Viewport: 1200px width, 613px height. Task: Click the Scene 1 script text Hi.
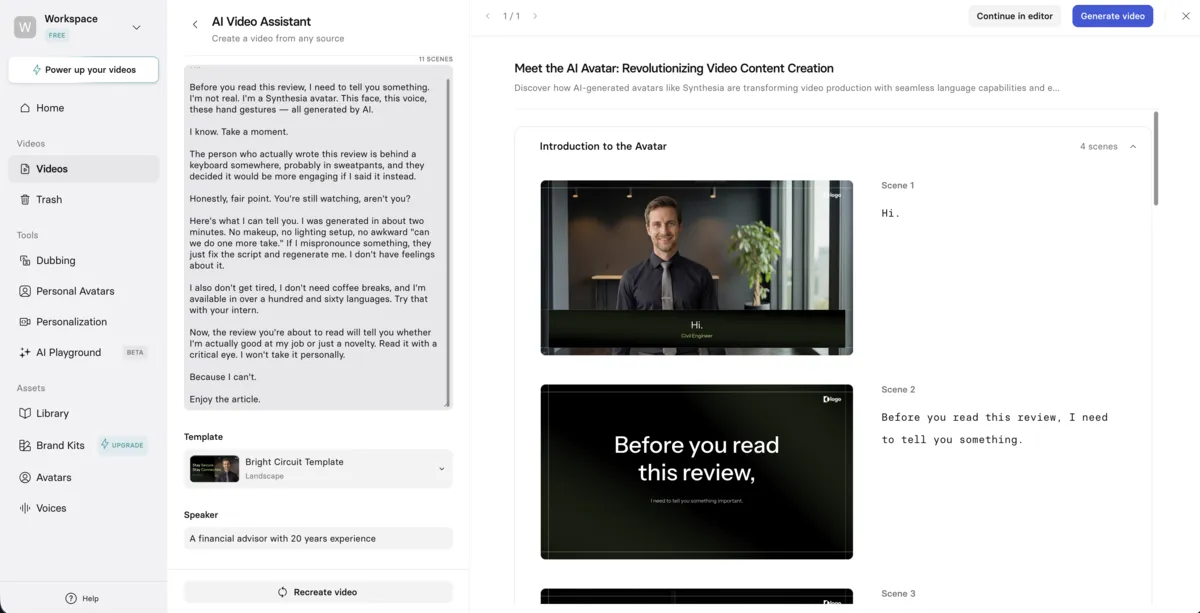(x=890, y=213)
